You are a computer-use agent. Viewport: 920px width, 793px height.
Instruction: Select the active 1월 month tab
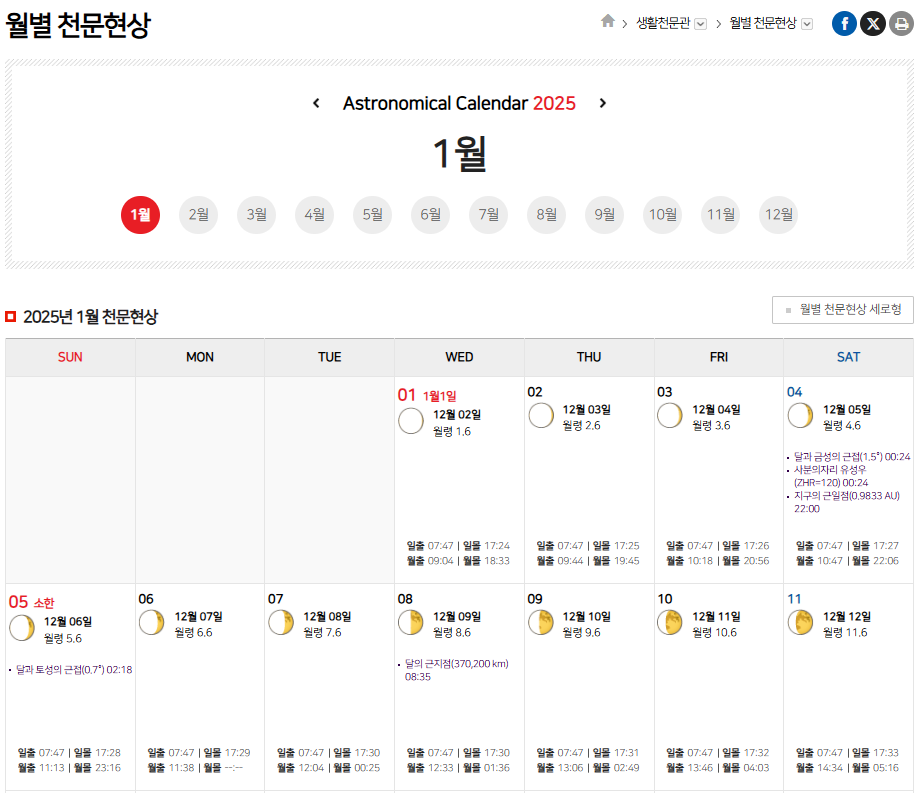[140, 214]
